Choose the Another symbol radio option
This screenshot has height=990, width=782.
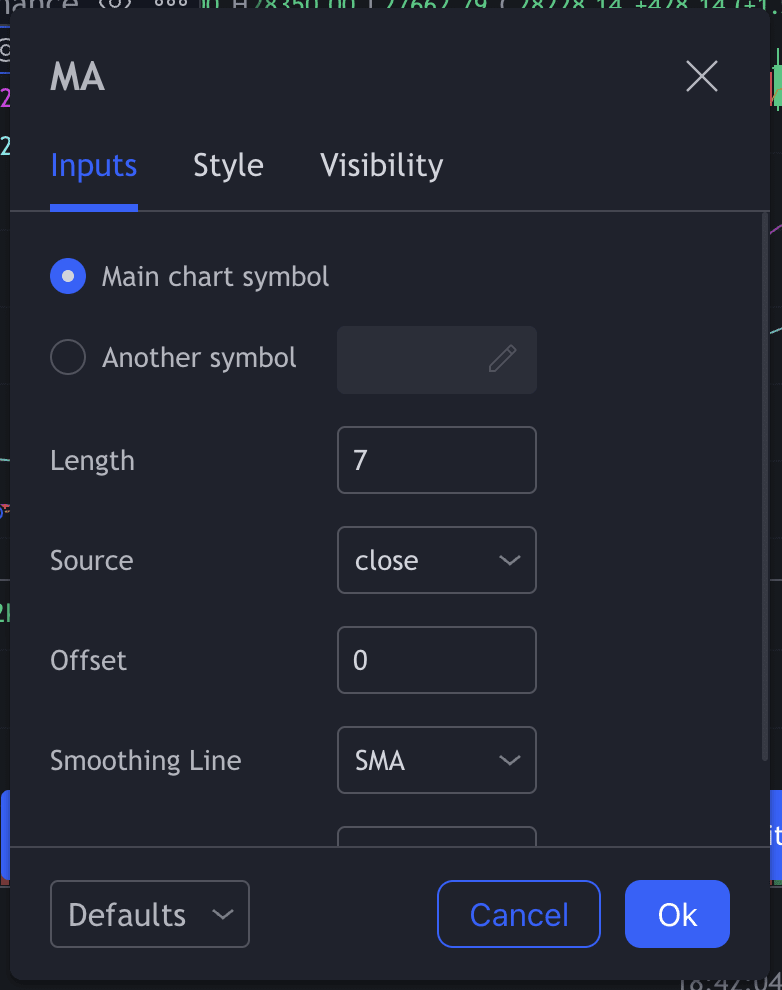click(x=68, y=357)
